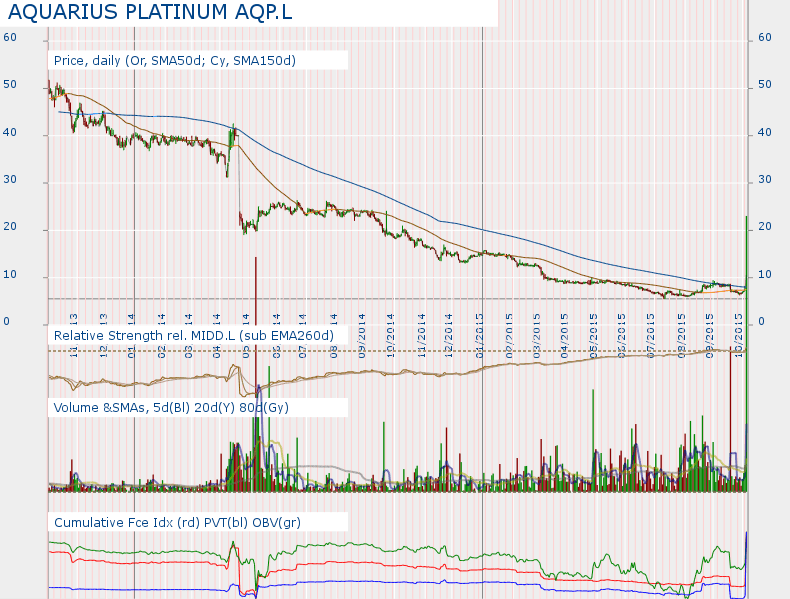Click the 10 value on the left price axis
Screen dimensions: 790x599
pyautogui.click(x=10, y=275)
